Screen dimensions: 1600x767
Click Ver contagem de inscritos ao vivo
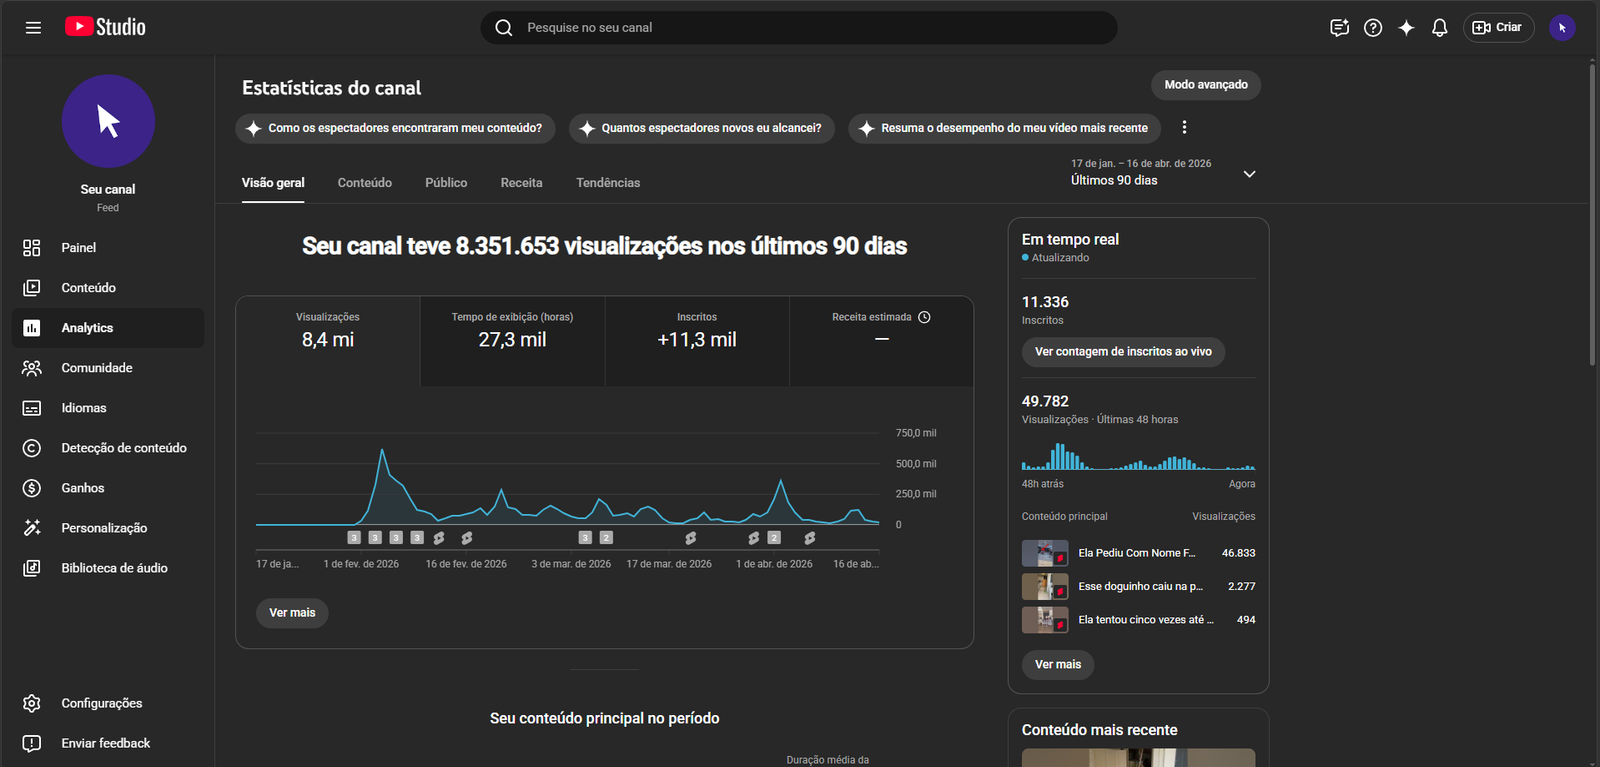(x=1122, y=352)
